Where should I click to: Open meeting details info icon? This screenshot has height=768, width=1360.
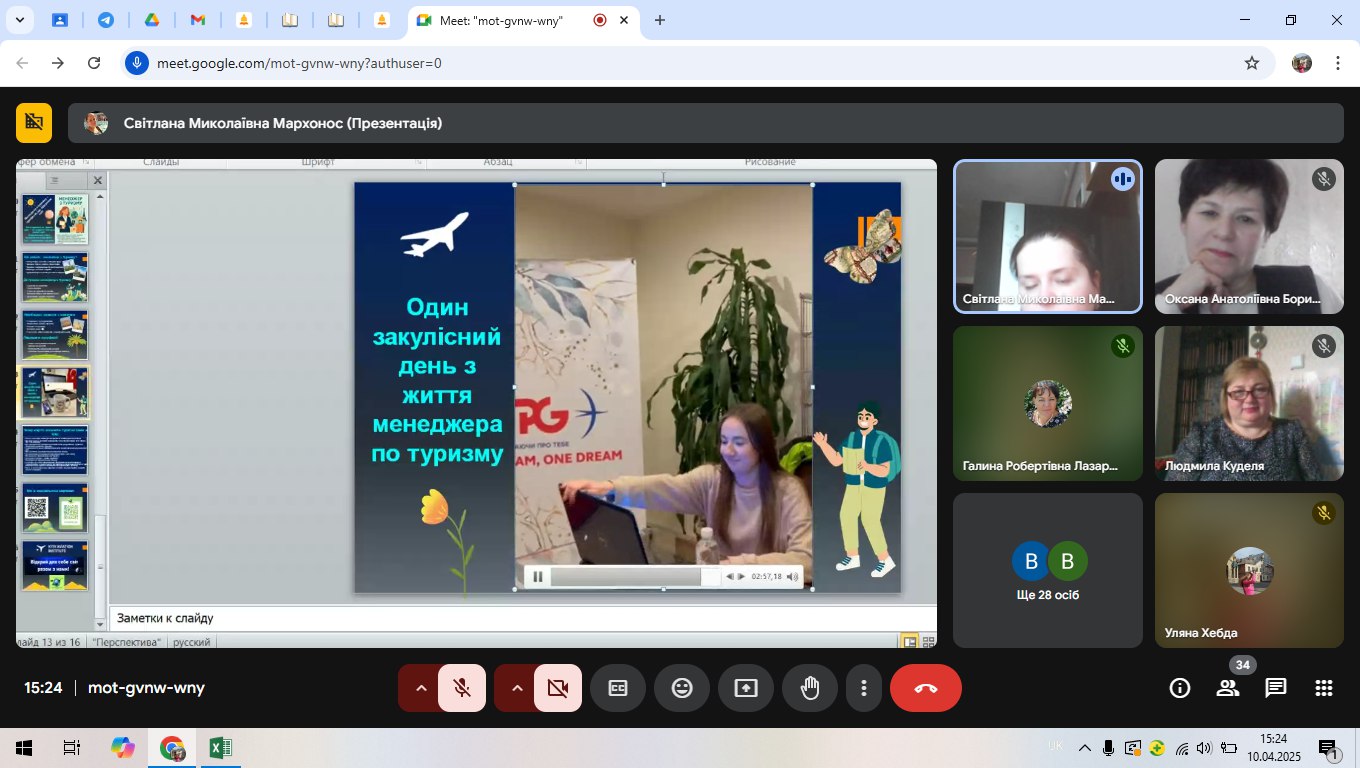tap(1180, 688)
